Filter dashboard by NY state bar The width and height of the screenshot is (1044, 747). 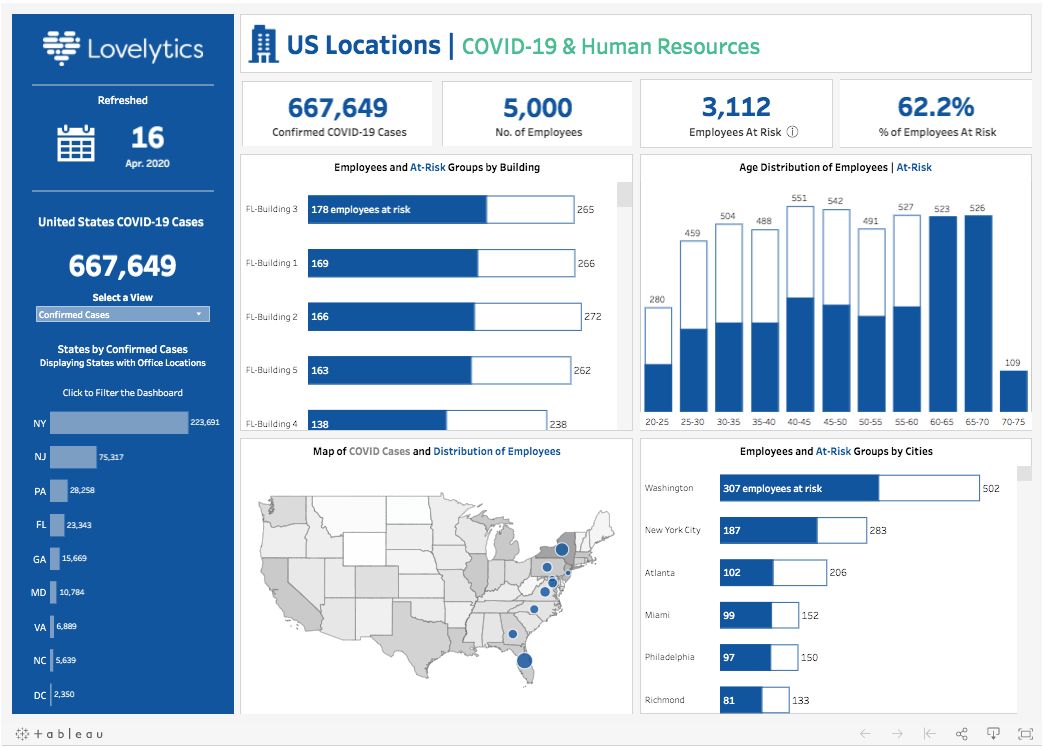tap(119, 423)
